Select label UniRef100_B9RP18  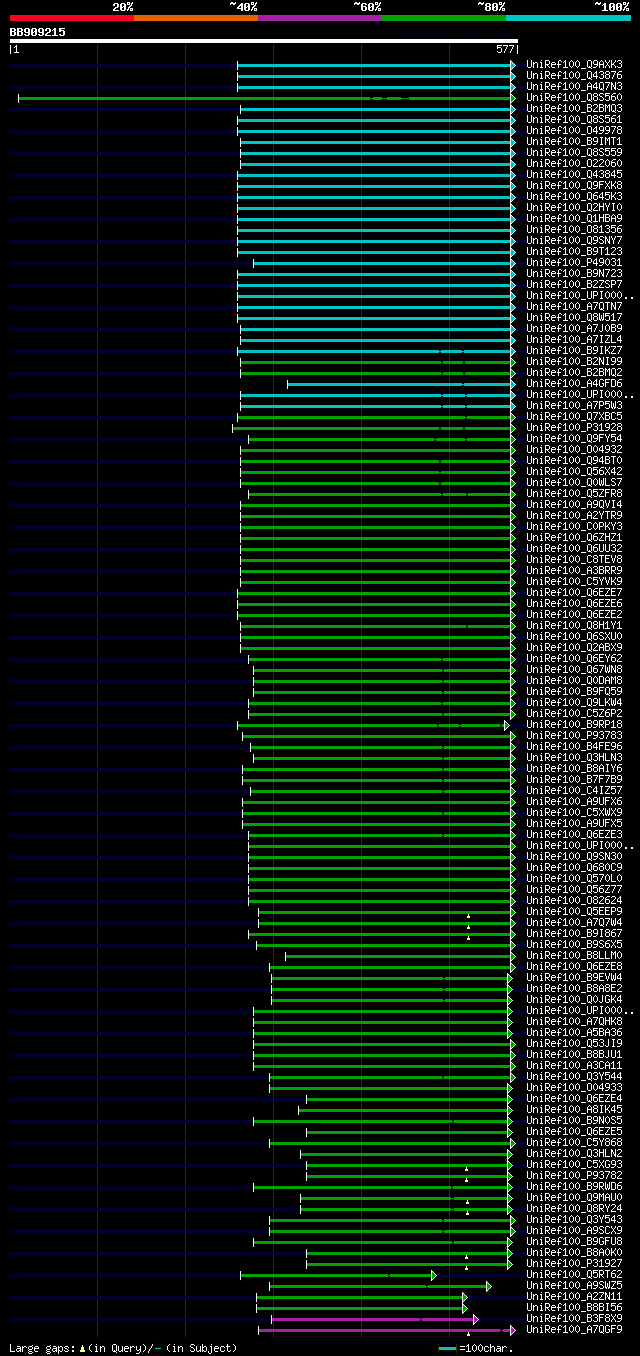pos(574,725)
